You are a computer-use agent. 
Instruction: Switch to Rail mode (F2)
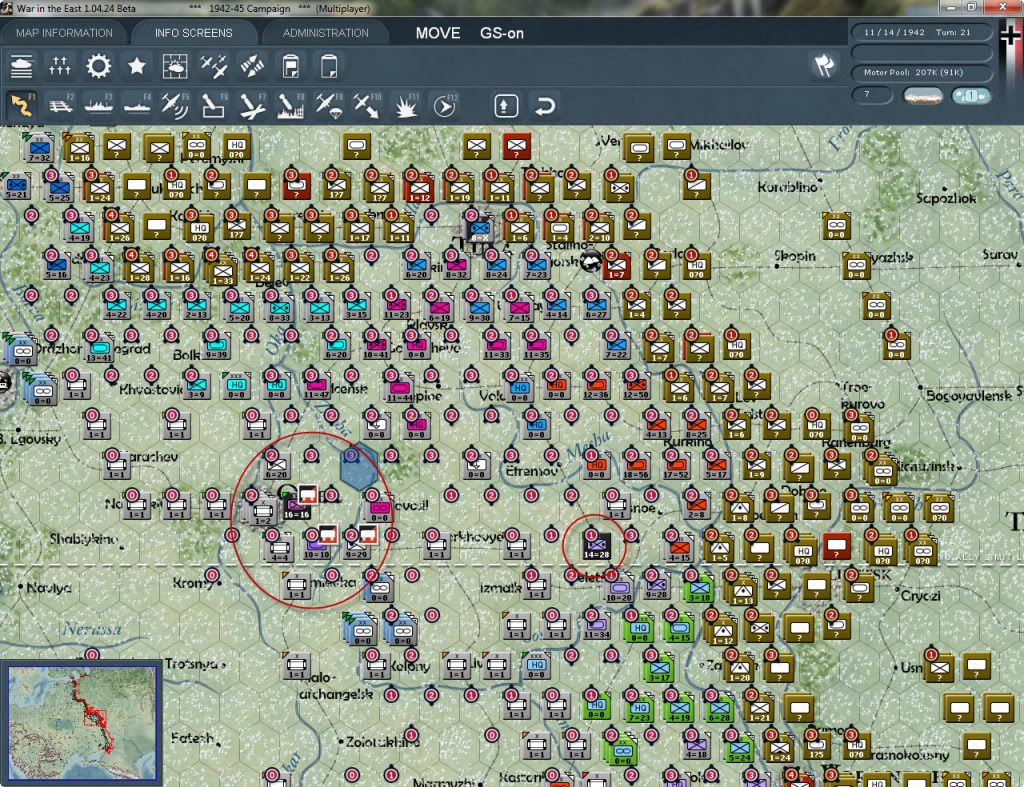click(61, 105)
